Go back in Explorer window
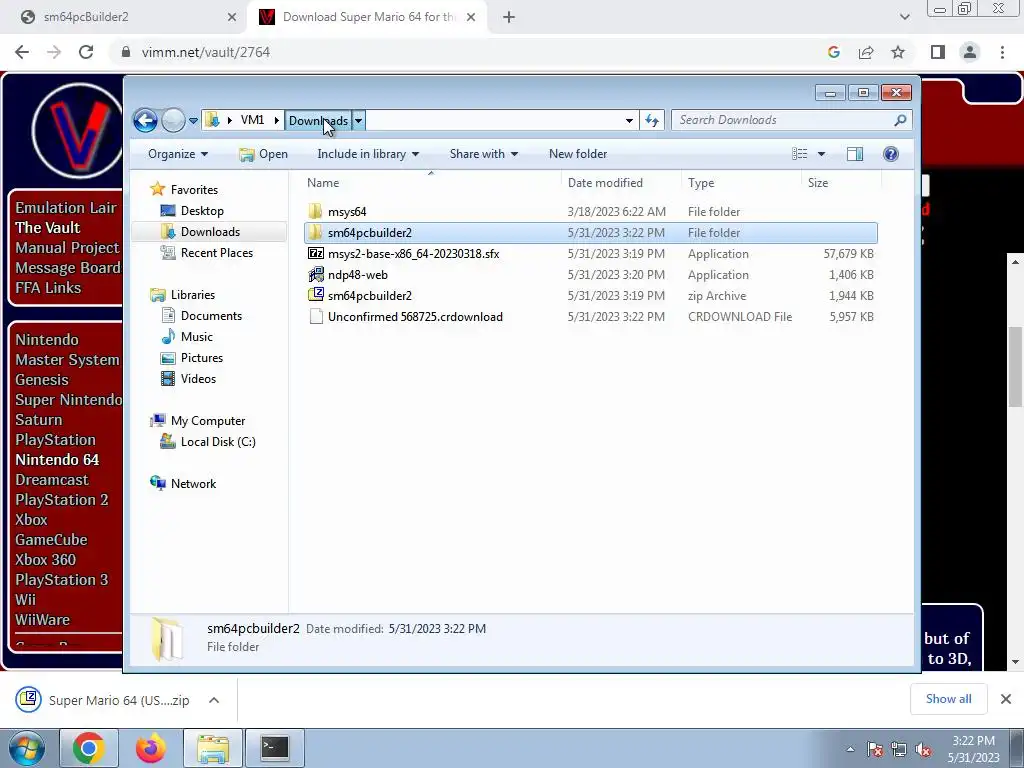The image size is (1024, 768). (x=145, y=120)
